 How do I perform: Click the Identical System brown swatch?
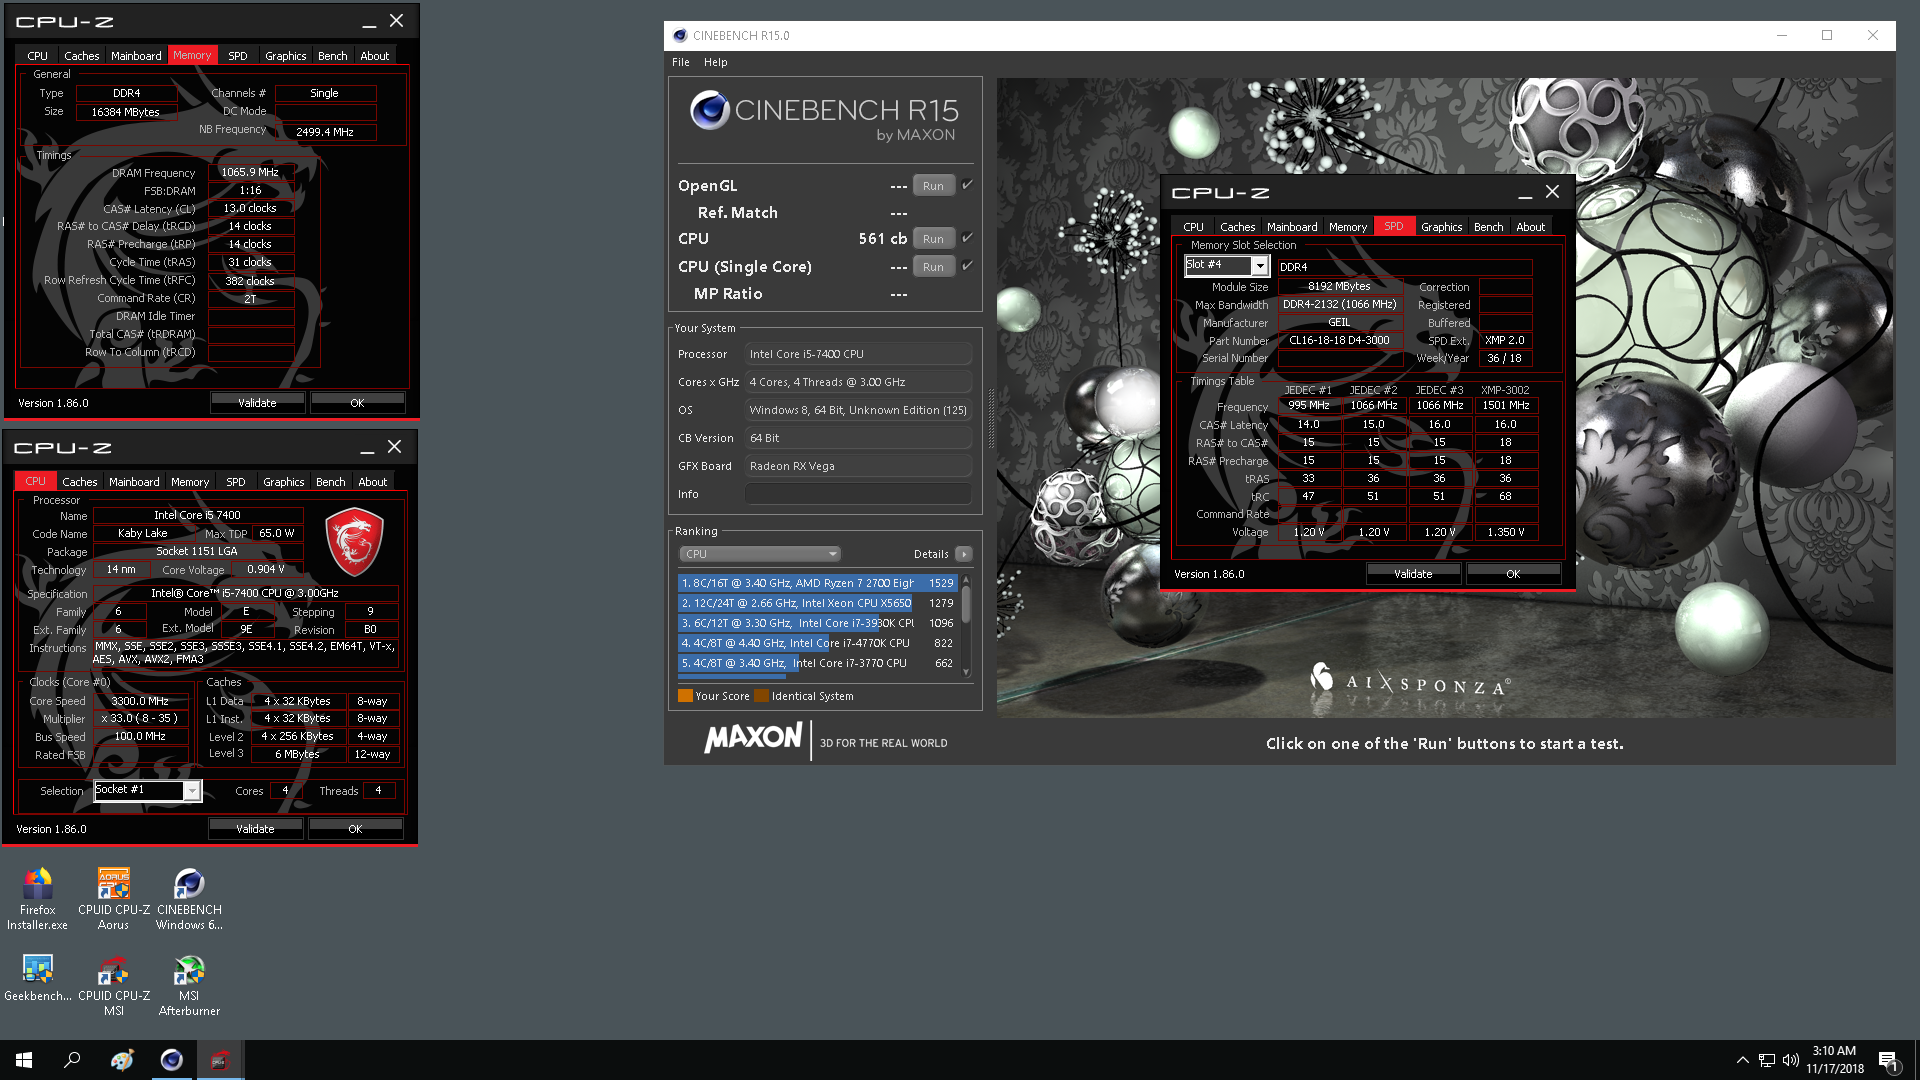[x=761, y=696]
